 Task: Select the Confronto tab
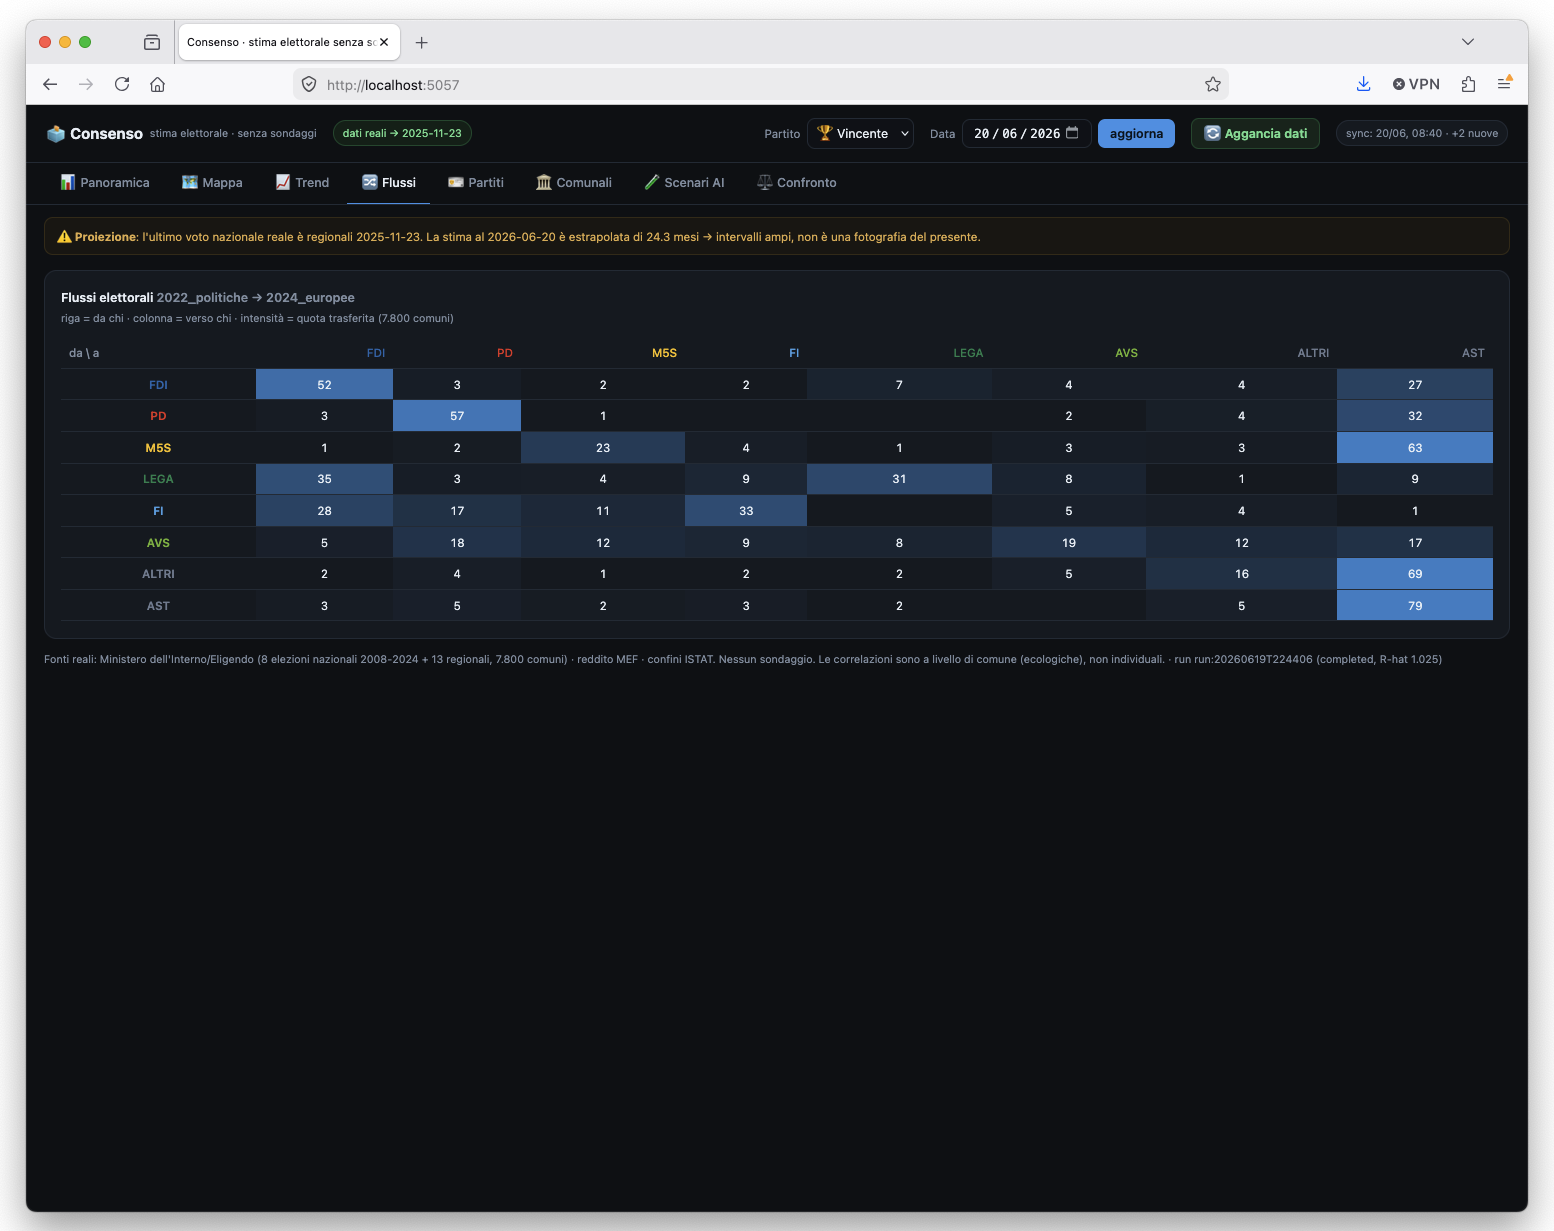pos(797,183)
